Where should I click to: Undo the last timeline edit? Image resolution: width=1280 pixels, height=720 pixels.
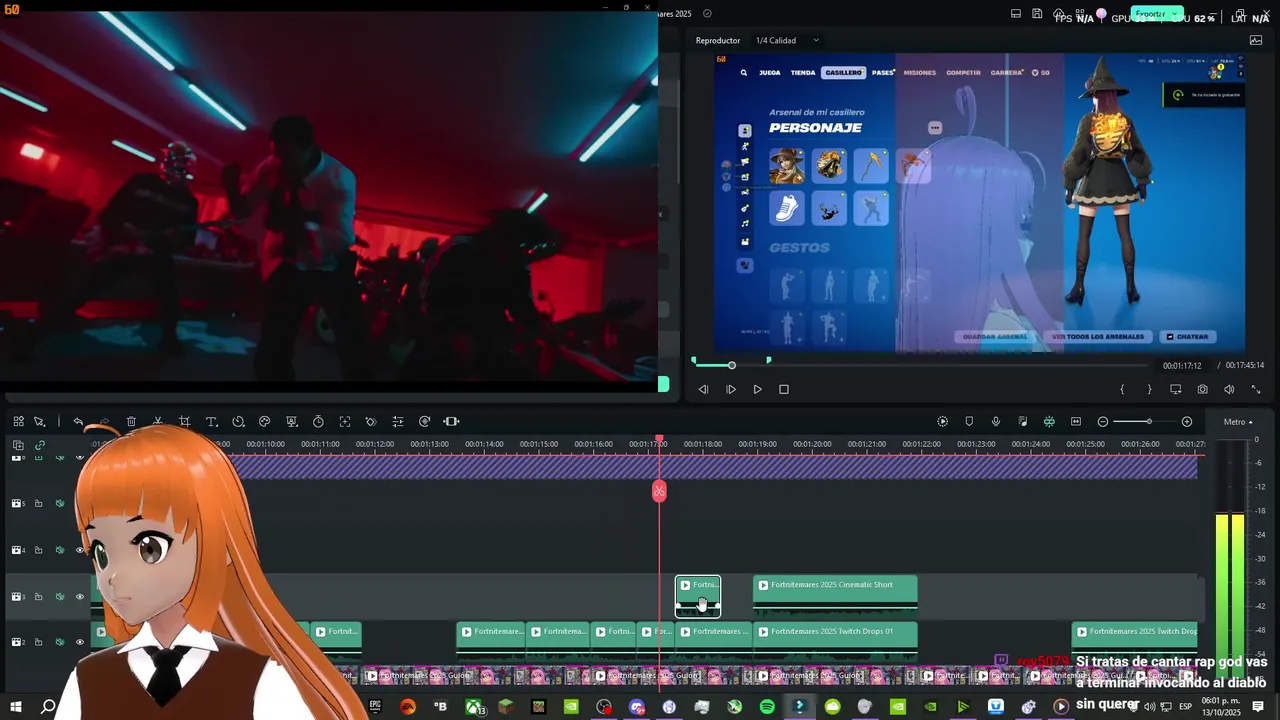[78, 422]
